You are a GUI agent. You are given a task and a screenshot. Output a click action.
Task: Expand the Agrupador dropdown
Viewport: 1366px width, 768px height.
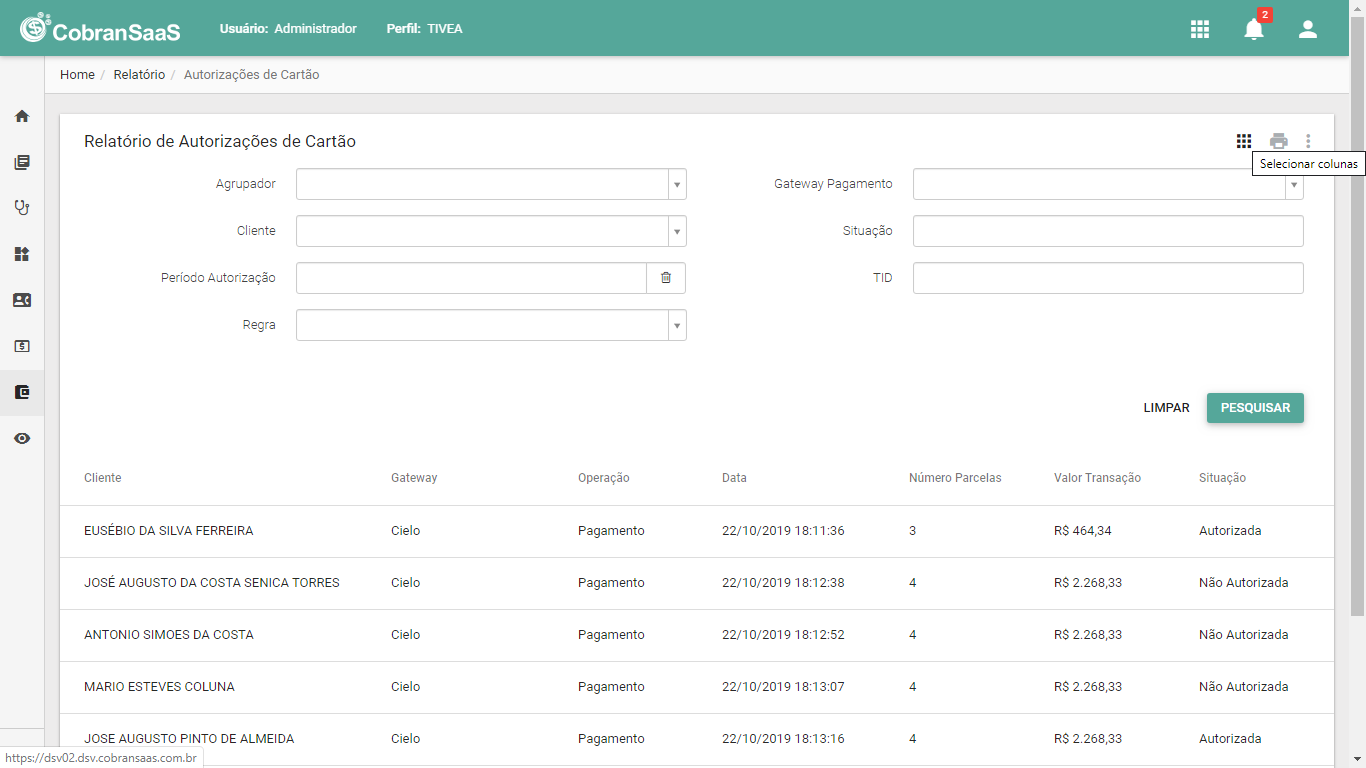pyautogui.click(x=677, y=185)
